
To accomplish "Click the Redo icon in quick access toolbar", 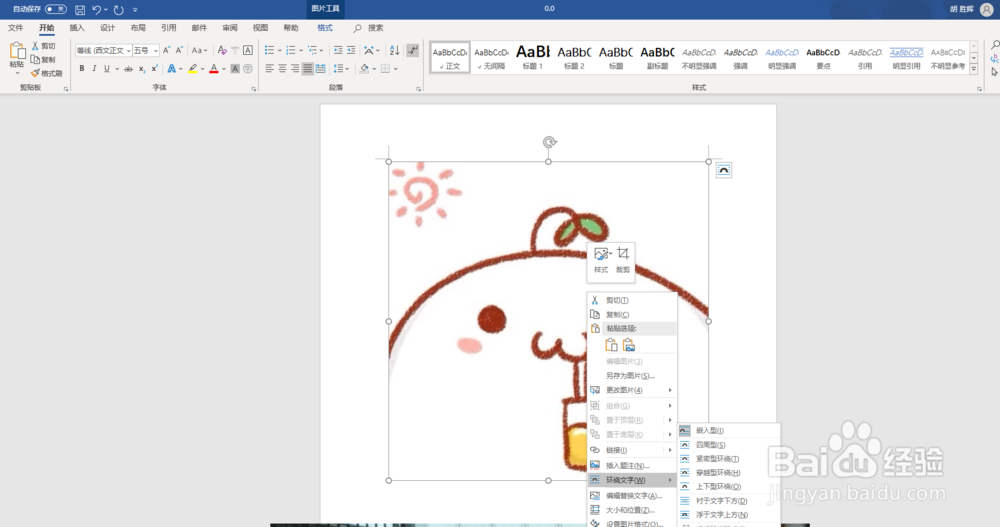I will click(x=118, y=10).
